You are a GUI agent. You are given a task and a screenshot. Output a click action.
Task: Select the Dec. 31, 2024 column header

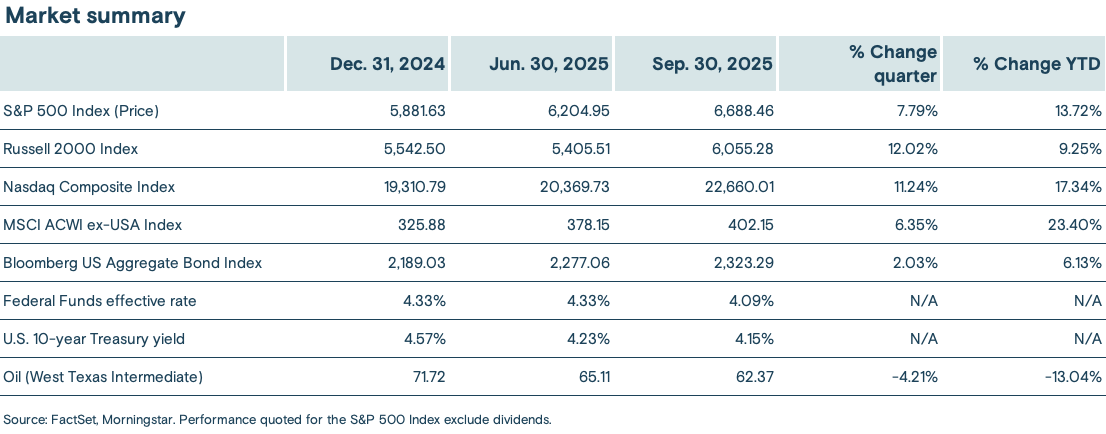388,64
